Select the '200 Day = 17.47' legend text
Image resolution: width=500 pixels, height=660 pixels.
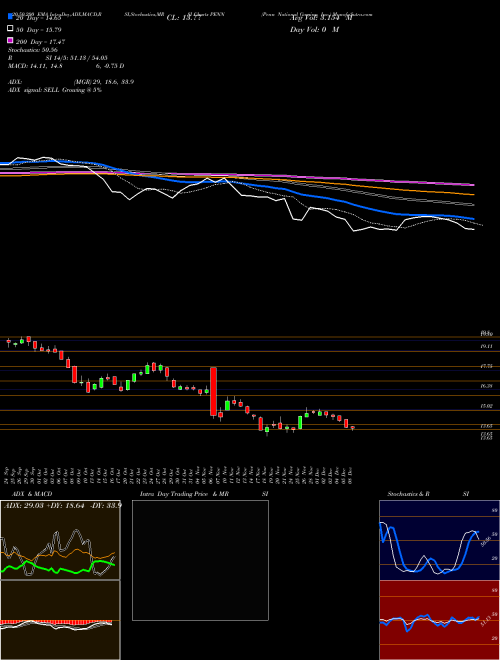[x=40, y=42]
